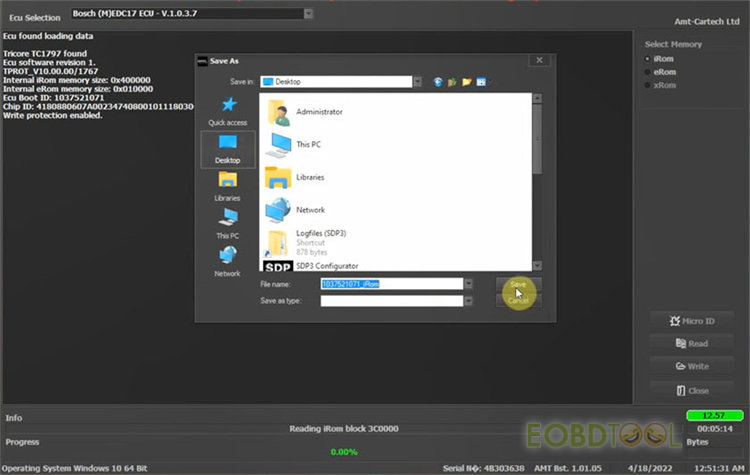The width and height of the screenshot is (750, 475).
Task: Select the xRom memory option
Action: pos(648,85)
